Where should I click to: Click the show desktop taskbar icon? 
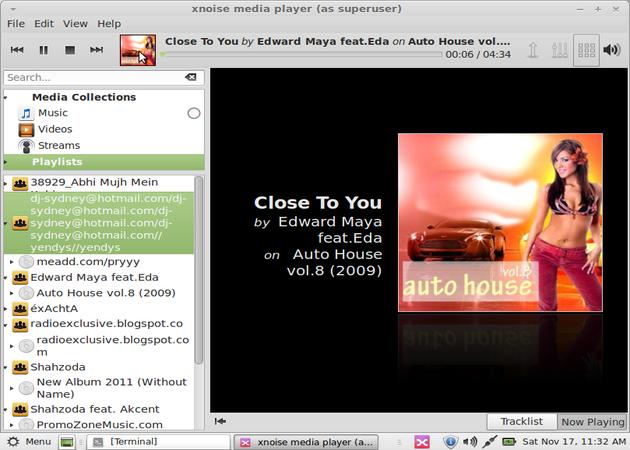[x=66, y=442]
